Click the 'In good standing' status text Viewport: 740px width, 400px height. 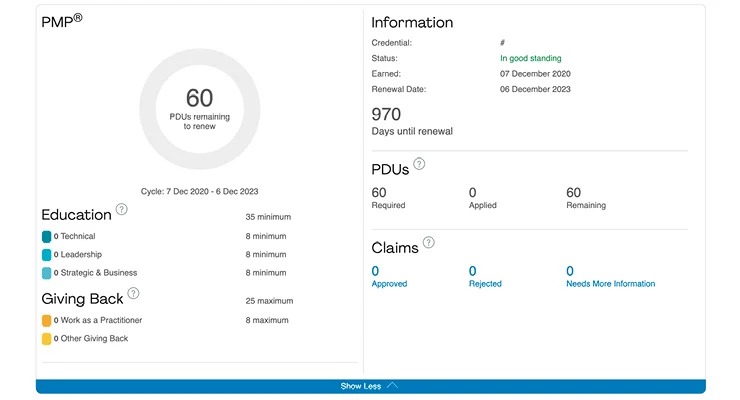(530, 58)
